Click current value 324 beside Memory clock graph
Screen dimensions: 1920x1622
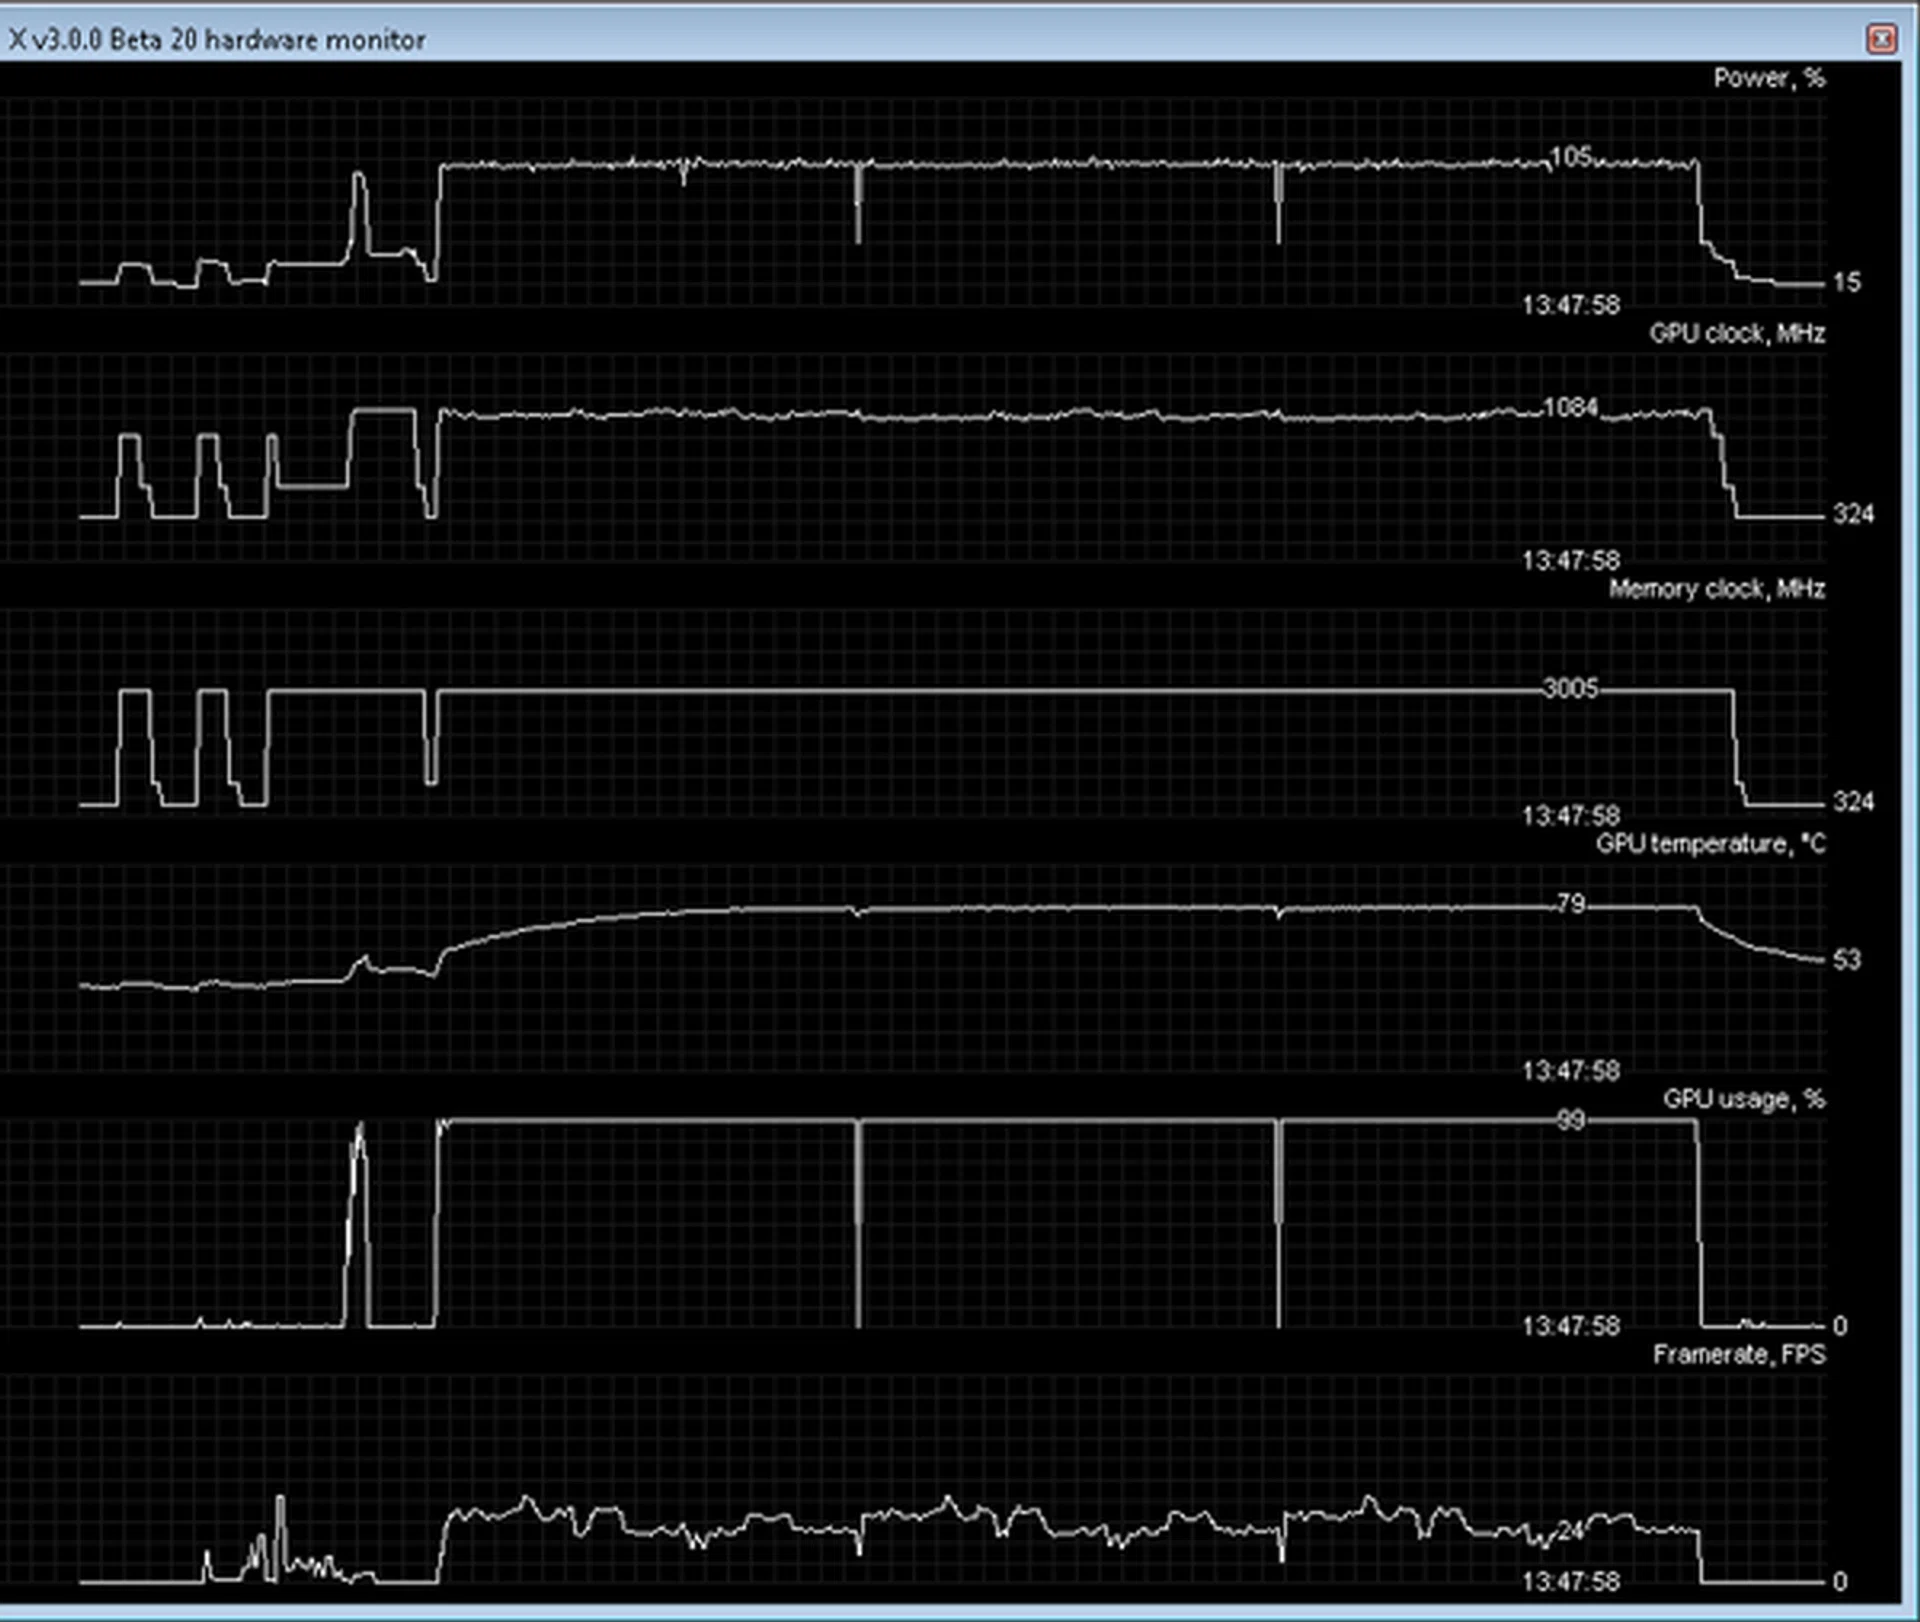pos(1852,801)
